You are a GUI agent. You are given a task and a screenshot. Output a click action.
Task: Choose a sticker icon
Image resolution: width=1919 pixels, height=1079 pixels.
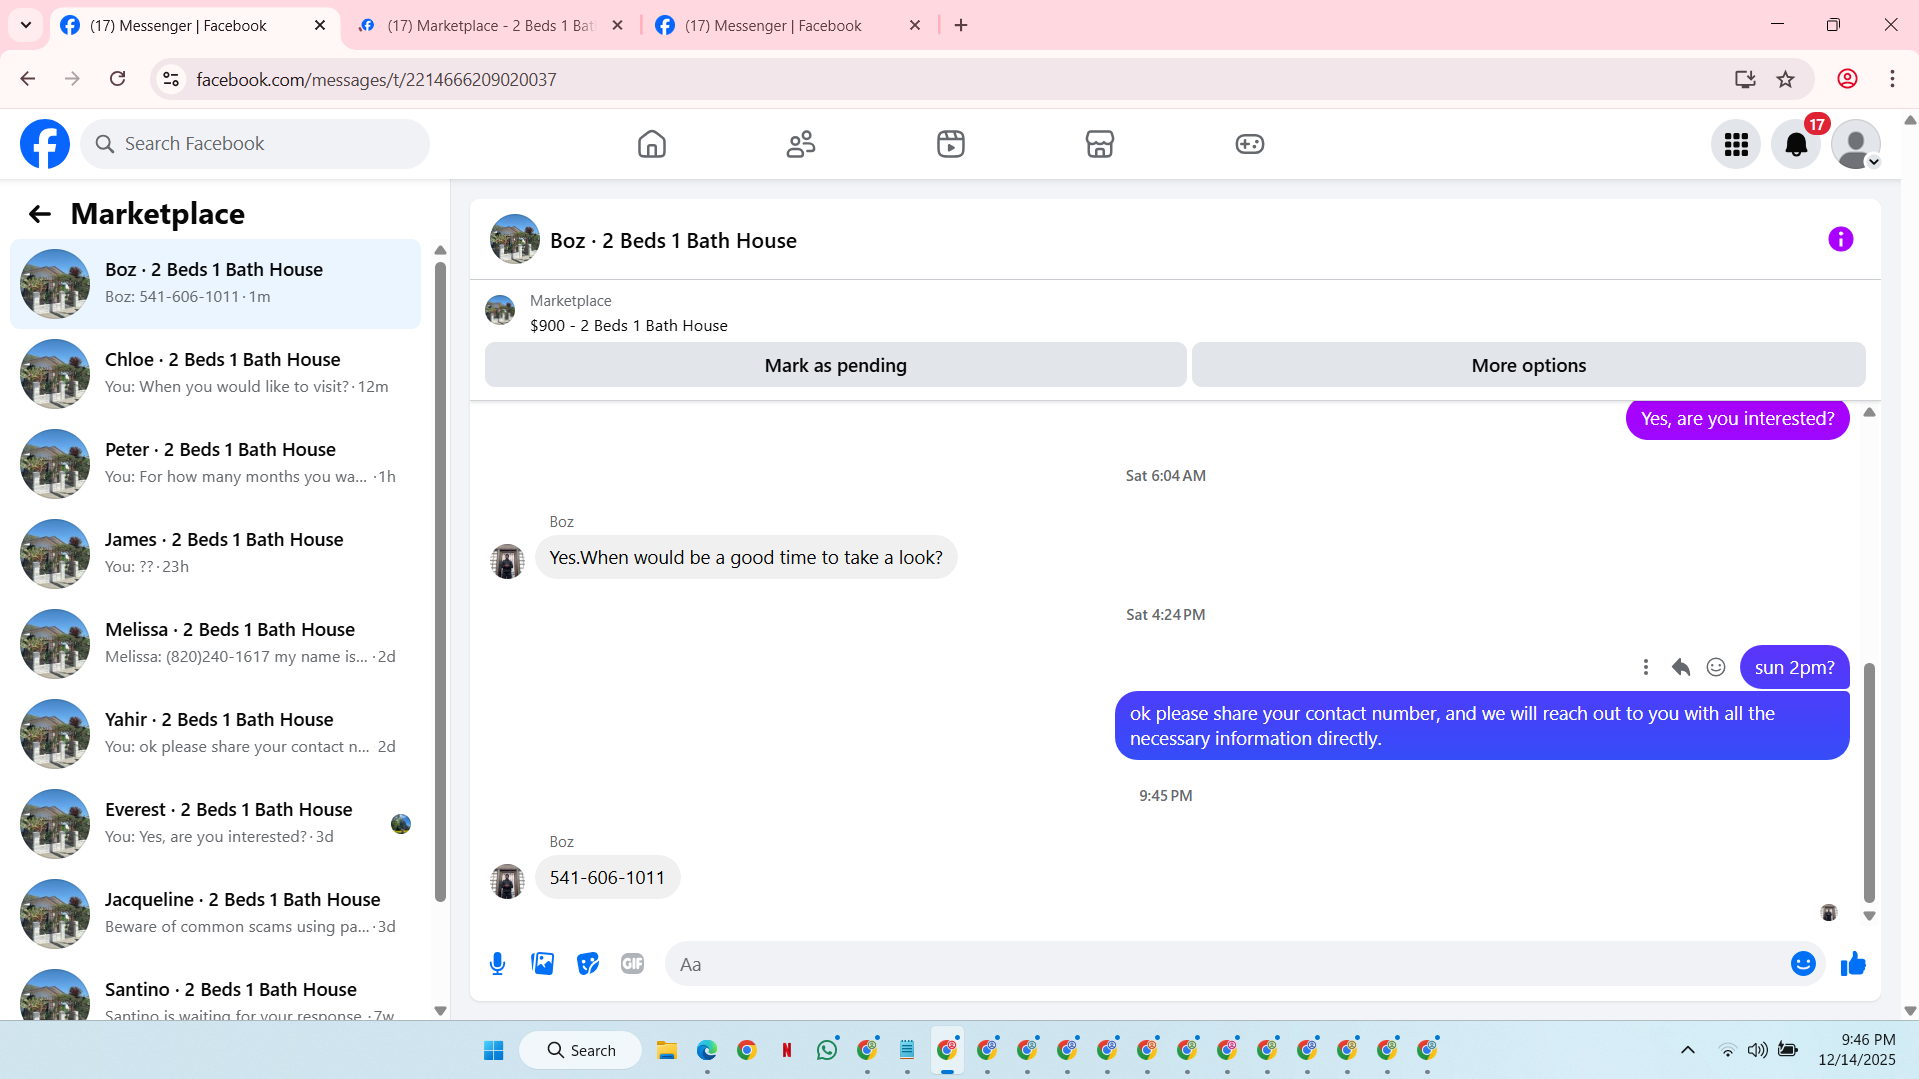point(588,964)
